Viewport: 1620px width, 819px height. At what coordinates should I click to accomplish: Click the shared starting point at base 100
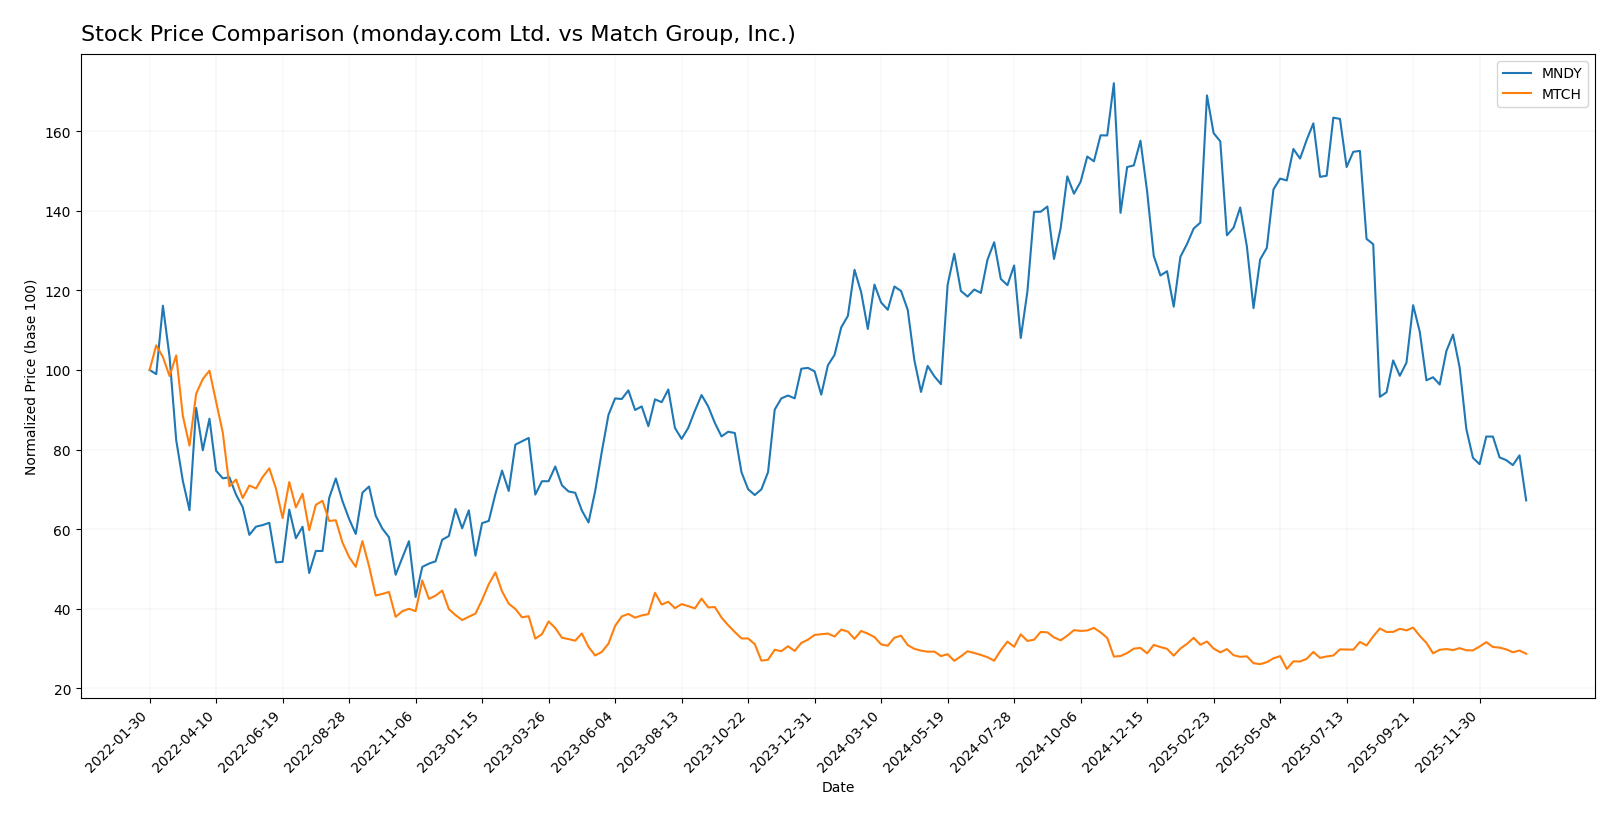point(150,370)
